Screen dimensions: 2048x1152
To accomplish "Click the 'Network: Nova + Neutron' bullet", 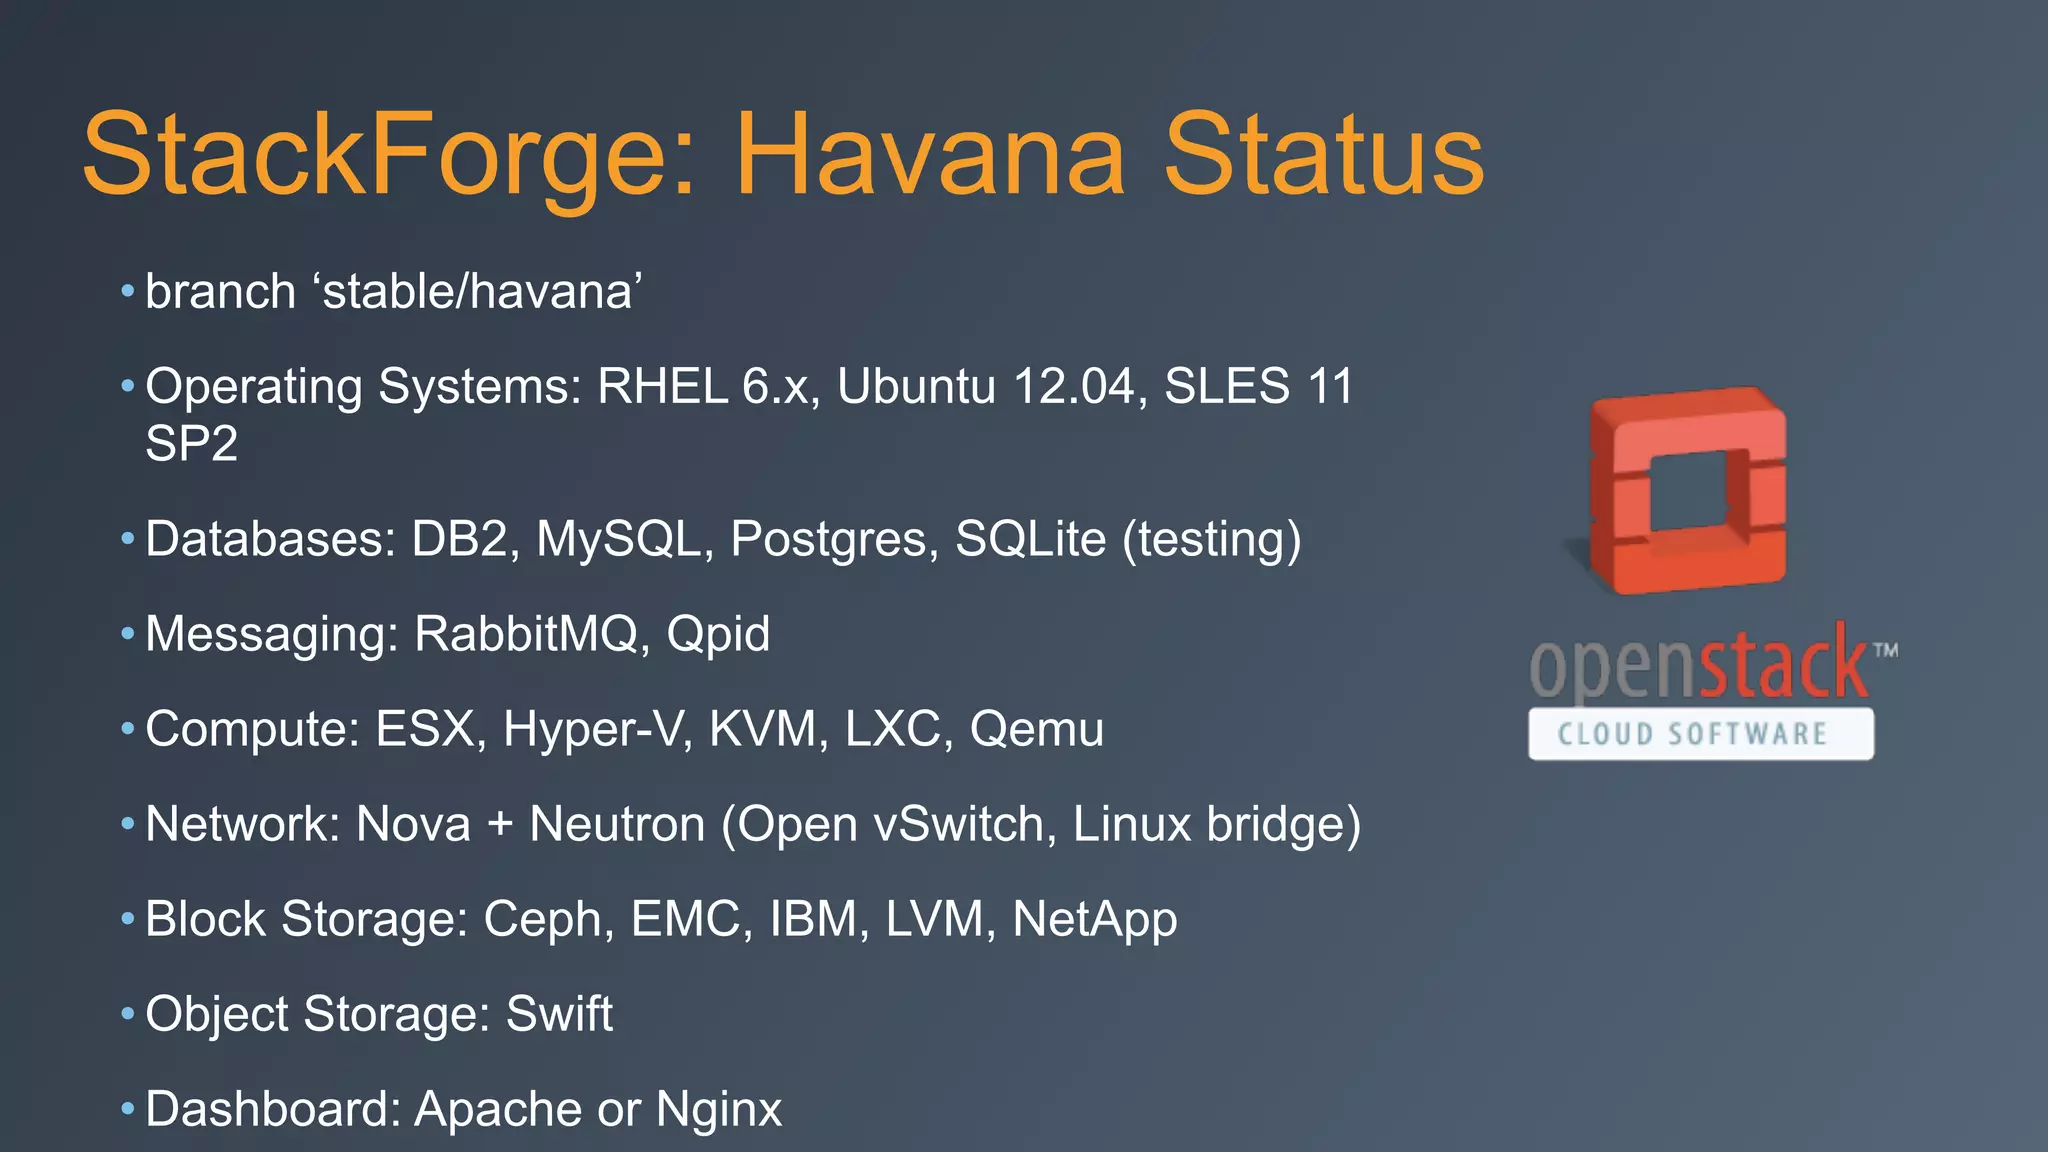I will pos(753,824).
